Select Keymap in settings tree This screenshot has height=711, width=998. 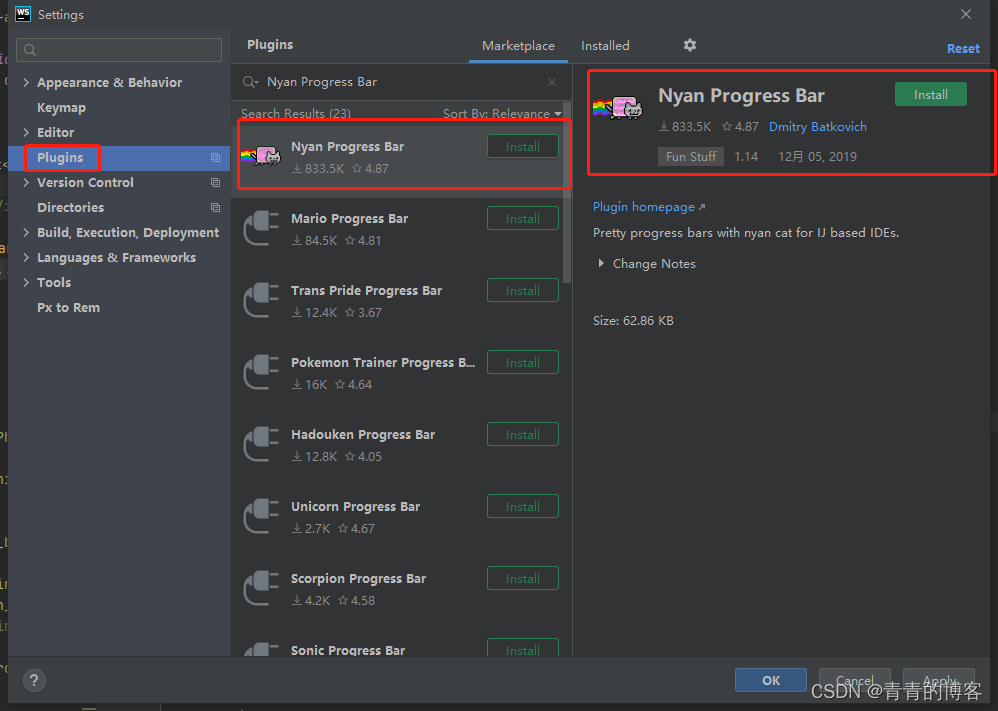coord(61,108)
